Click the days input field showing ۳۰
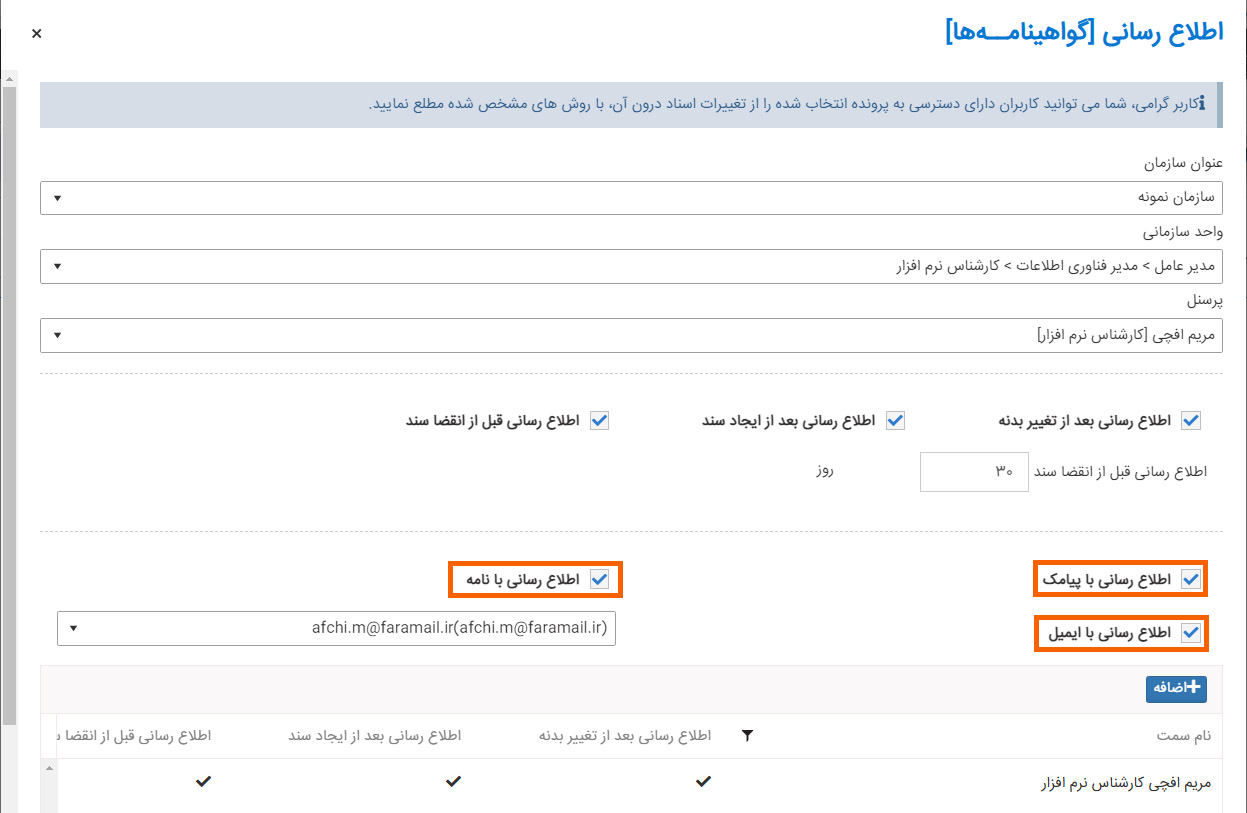Image resolution: width=1247 pixels, height=813 pixels. [974, 471]
